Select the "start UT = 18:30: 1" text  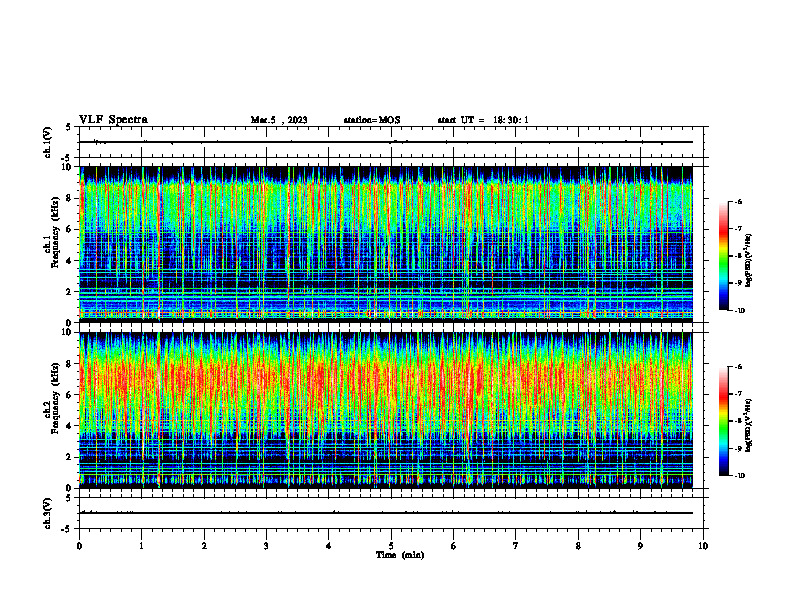[483, 120]
